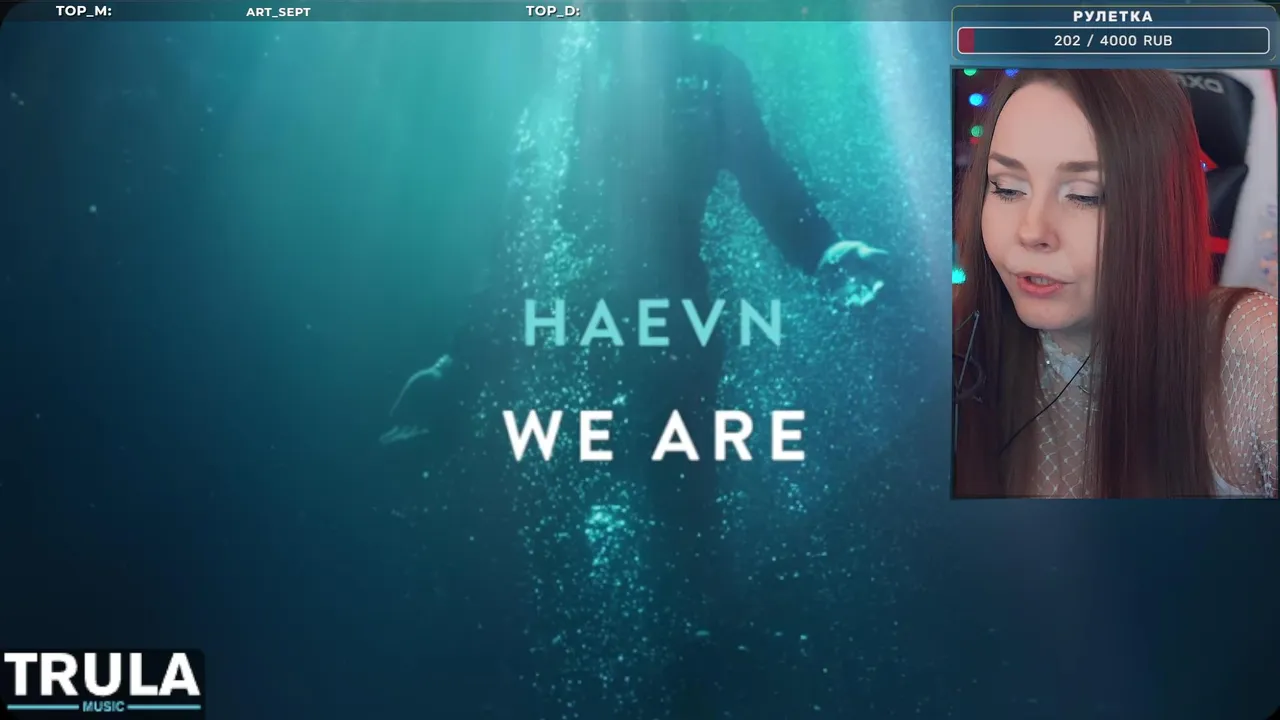Viewport: 1280px width, 720px height.
Task: Click the ART_SEPT donor name
Action: pos(278,12)
